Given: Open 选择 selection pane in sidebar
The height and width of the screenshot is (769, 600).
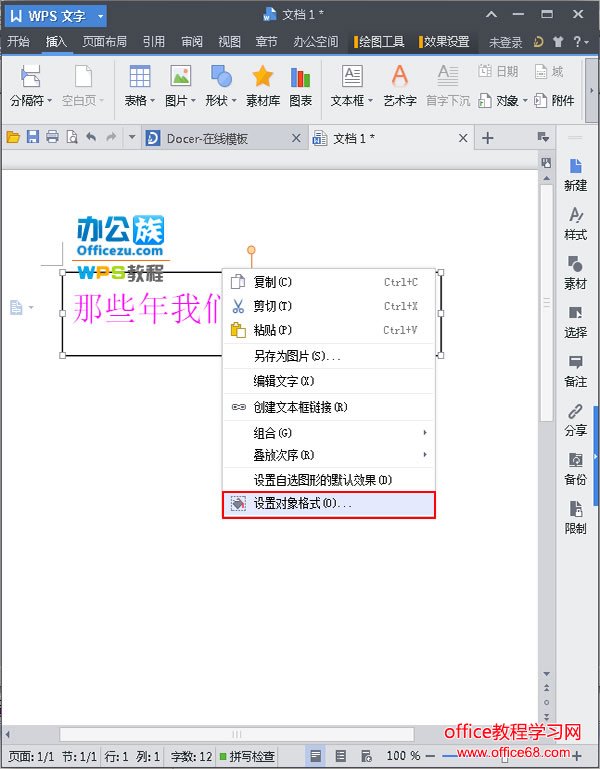Looking at the screenshot, I should pyautogui.click(x=575, y=322).
